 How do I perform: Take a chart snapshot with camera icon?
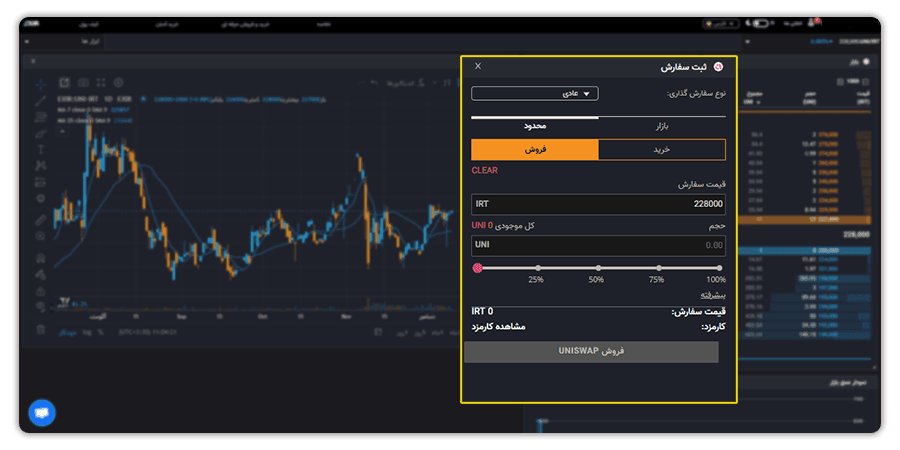click(x=83, y=83)
